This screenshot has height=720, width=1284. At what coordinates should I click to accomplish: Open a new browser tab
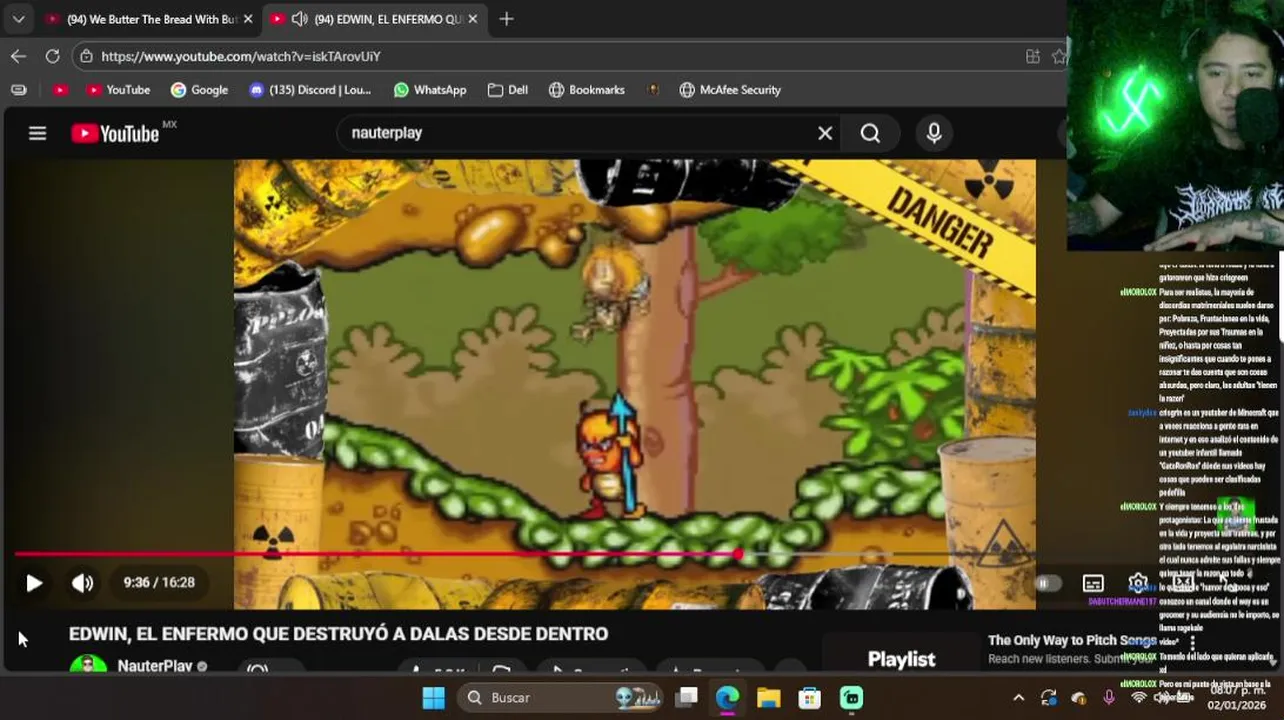pos(506,19)
